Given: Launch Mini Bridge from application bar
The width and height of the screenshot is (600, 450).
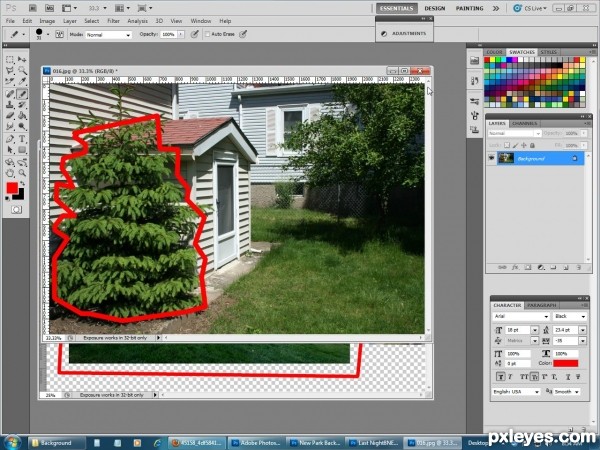Looking at the screenshot, I should [49, 8].
